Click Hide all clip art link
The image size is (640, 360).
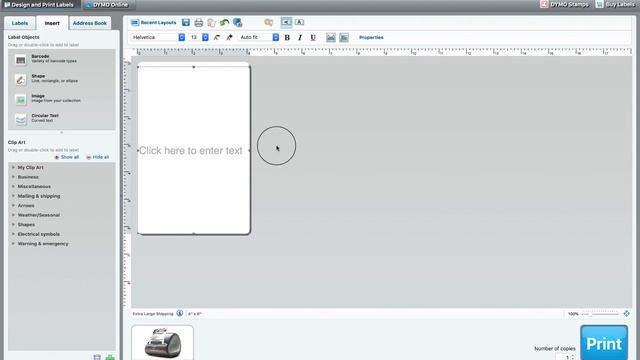98,157
